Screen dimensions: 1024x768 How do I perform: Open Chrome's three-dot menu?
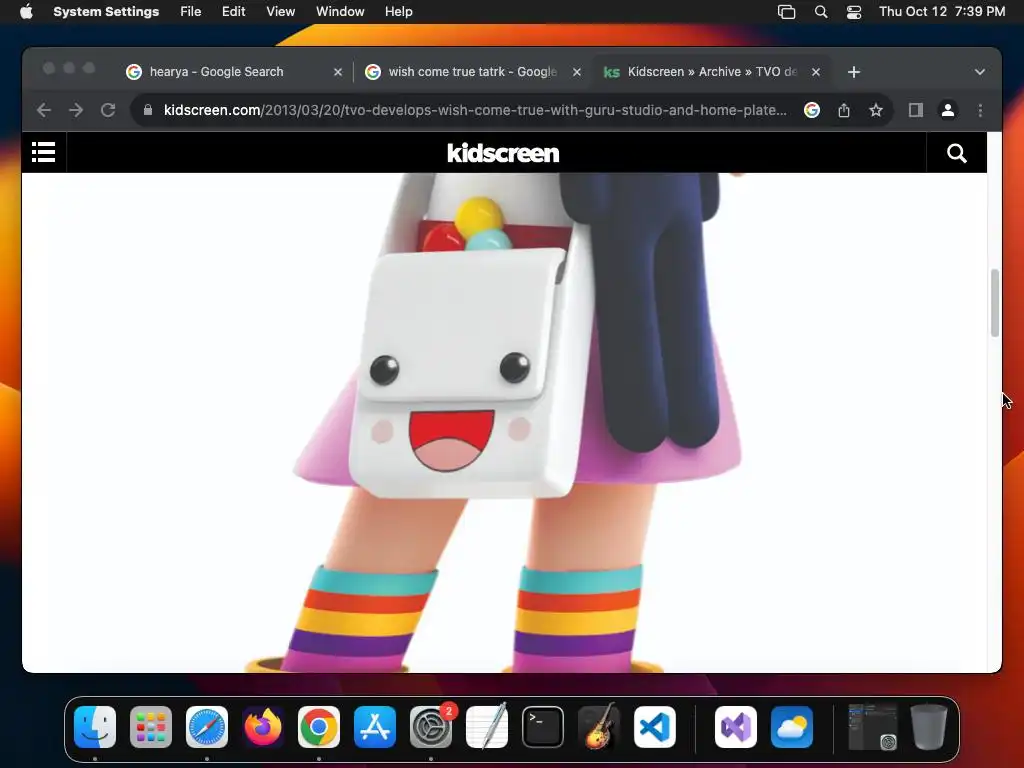pos(980,110)
